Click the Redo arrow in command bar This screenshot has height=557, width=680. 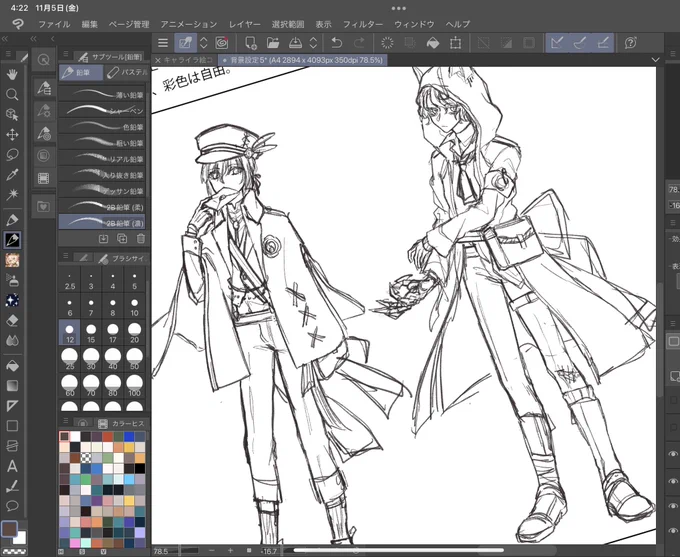coord(359,43)
